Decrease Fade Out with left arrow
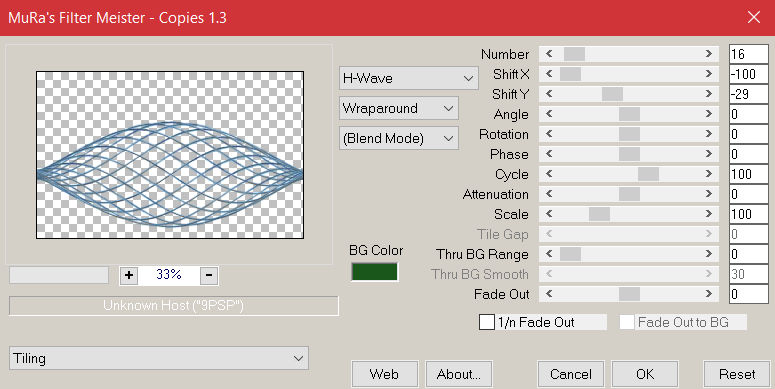 tap(549, 294)
